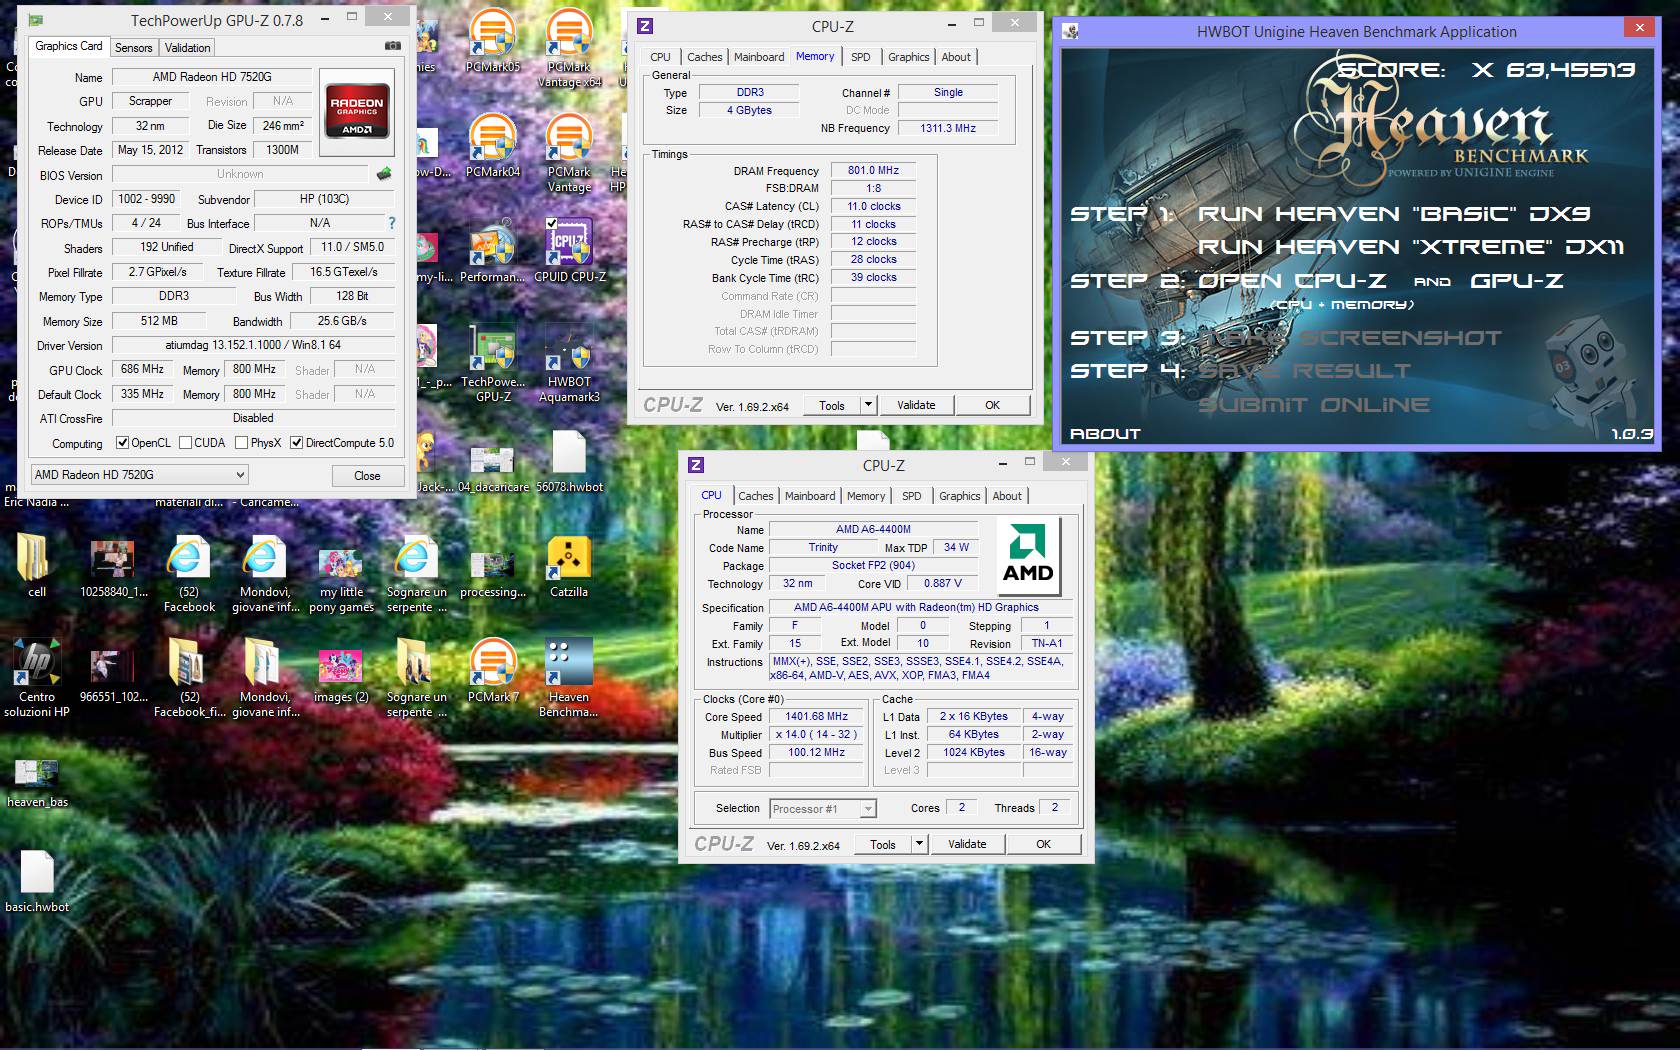Open the Heaven Benchmark desktop shortcut
This screenshot has height=1050, width=1680.
coord(569,678)
